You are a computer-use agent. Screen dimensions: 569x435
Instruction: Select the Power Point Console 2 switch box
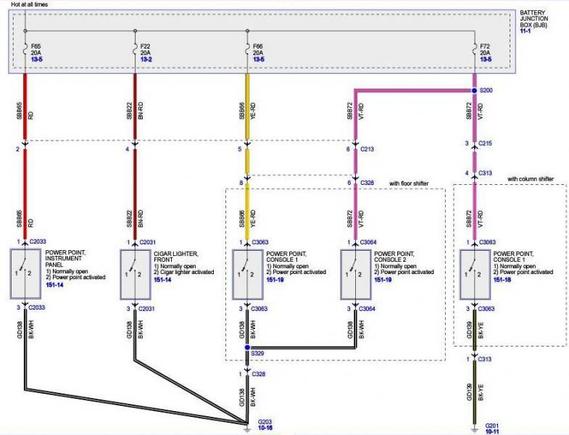(355, 274)
